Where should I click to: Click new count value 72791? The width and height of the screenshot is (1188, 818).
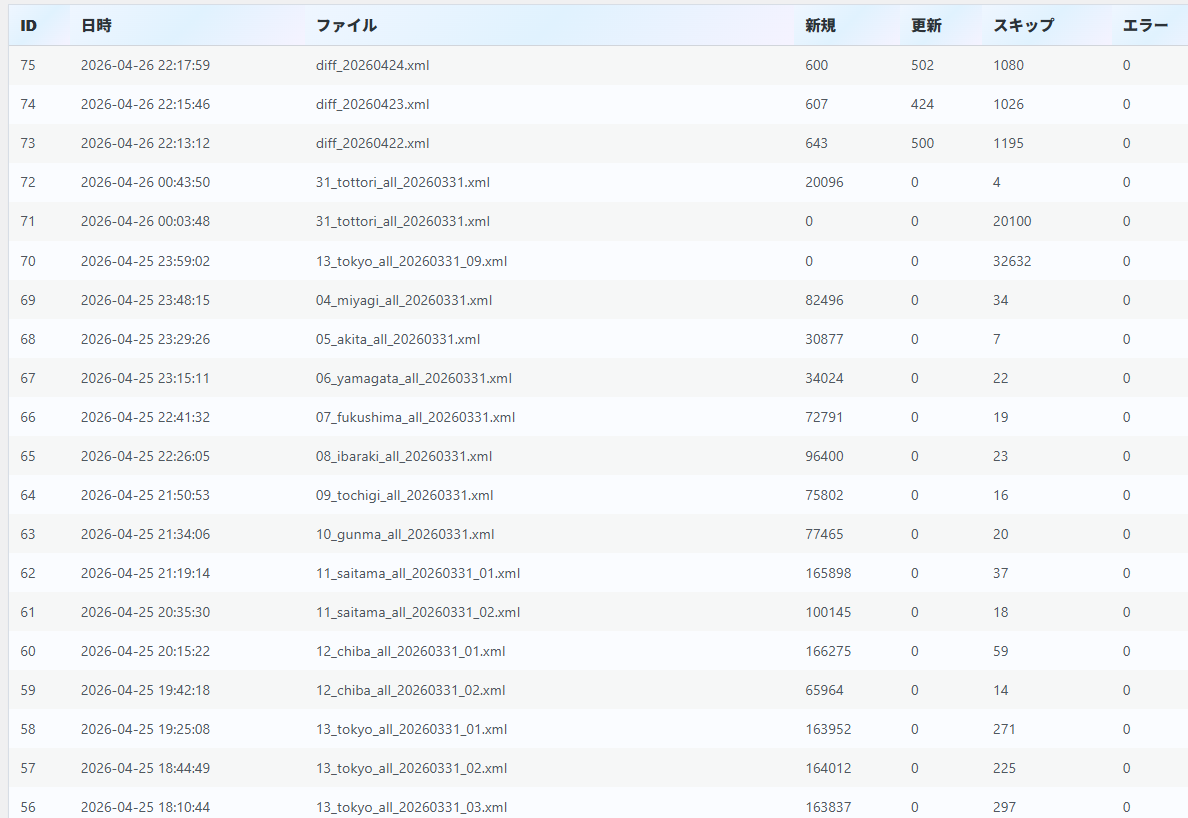(824, 417)
